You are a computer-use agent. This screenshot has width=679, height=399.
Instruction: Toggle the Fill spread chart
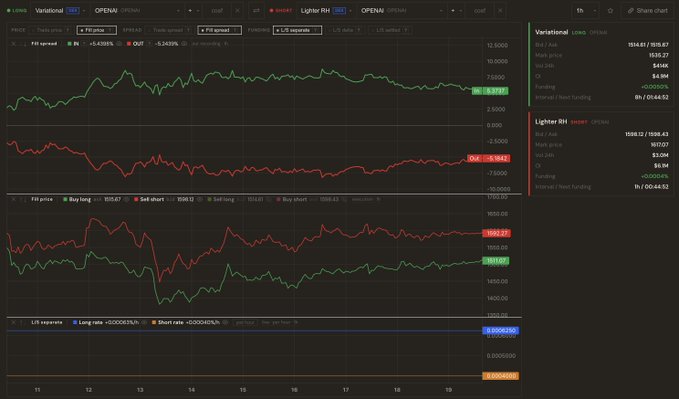[220, 30]
